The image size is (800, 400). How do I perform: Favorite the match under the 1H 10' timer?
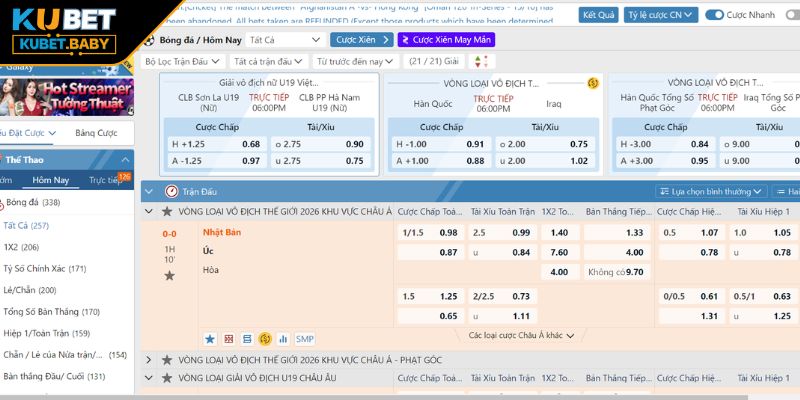click(x=169, y=276)
